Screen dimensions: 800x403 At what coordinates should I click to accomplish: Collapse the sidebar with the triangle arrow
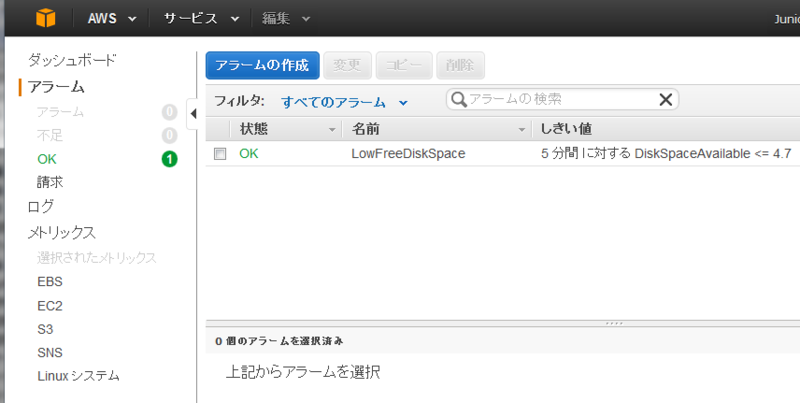coord(193,114)
